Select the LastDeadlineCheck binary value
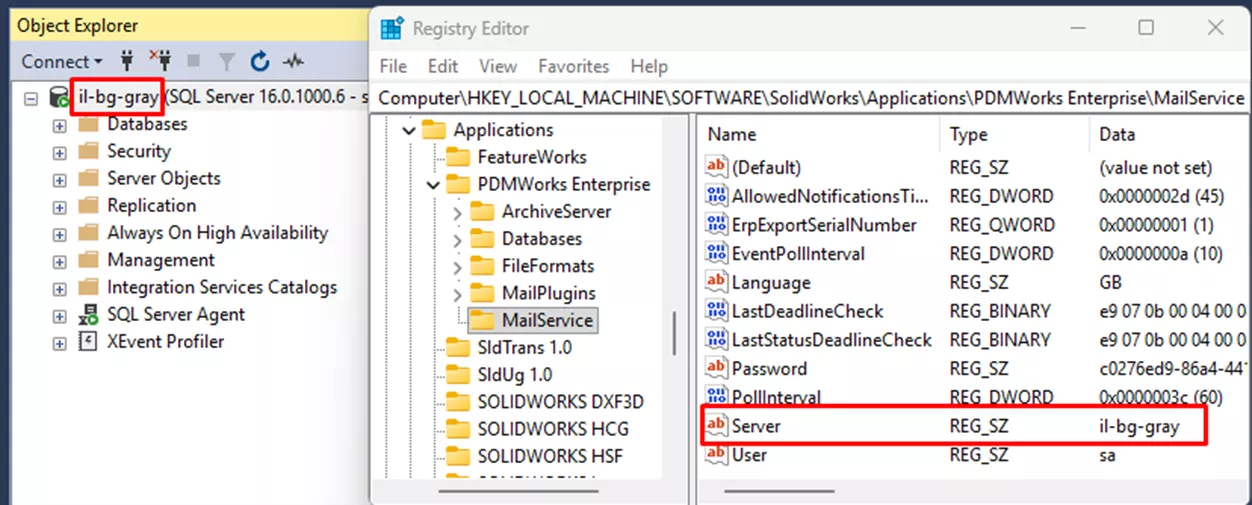 tap(808, 311)
